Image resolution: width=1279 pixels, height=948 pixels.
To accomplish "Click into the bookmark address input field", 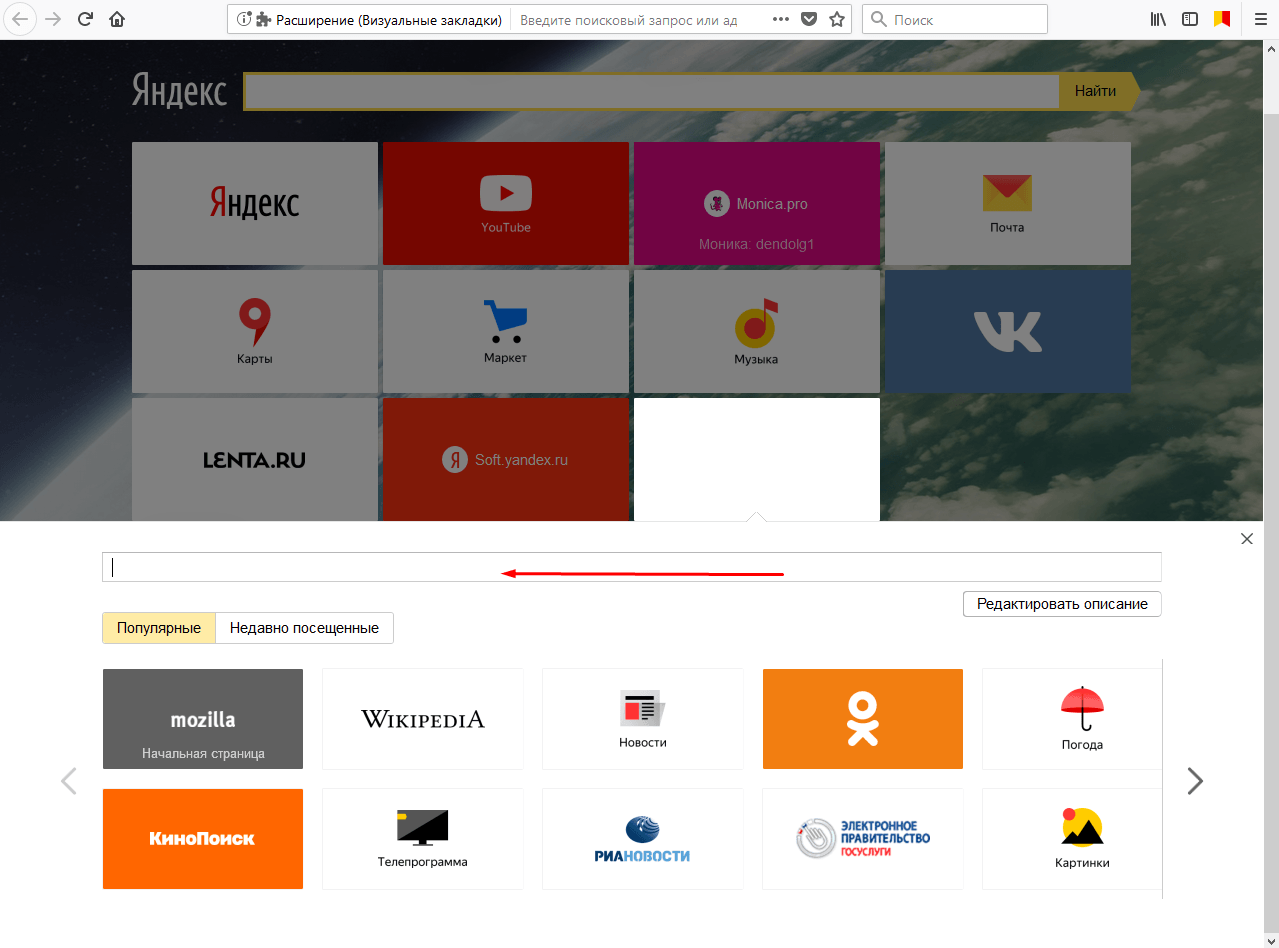I will pyautogui.click(x=632, y=567).
